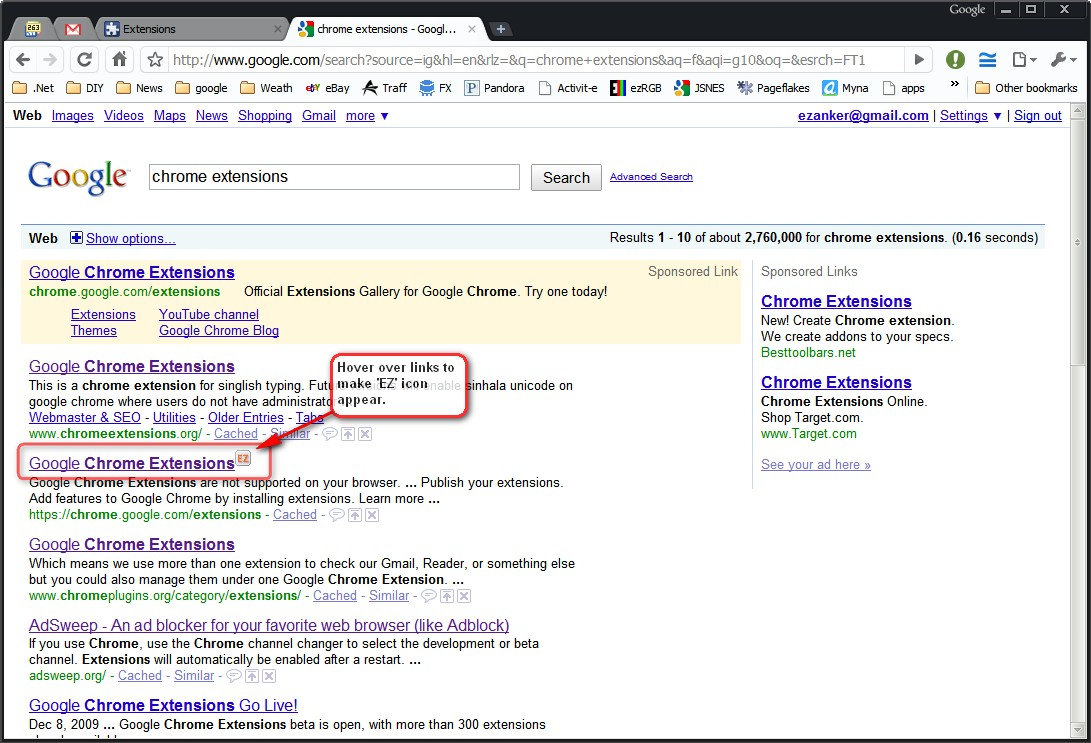Click comment icon on chromeextensions.org result
Image resolution: width=1091 pixels, height=743 pixels.
tap(330, 434)
